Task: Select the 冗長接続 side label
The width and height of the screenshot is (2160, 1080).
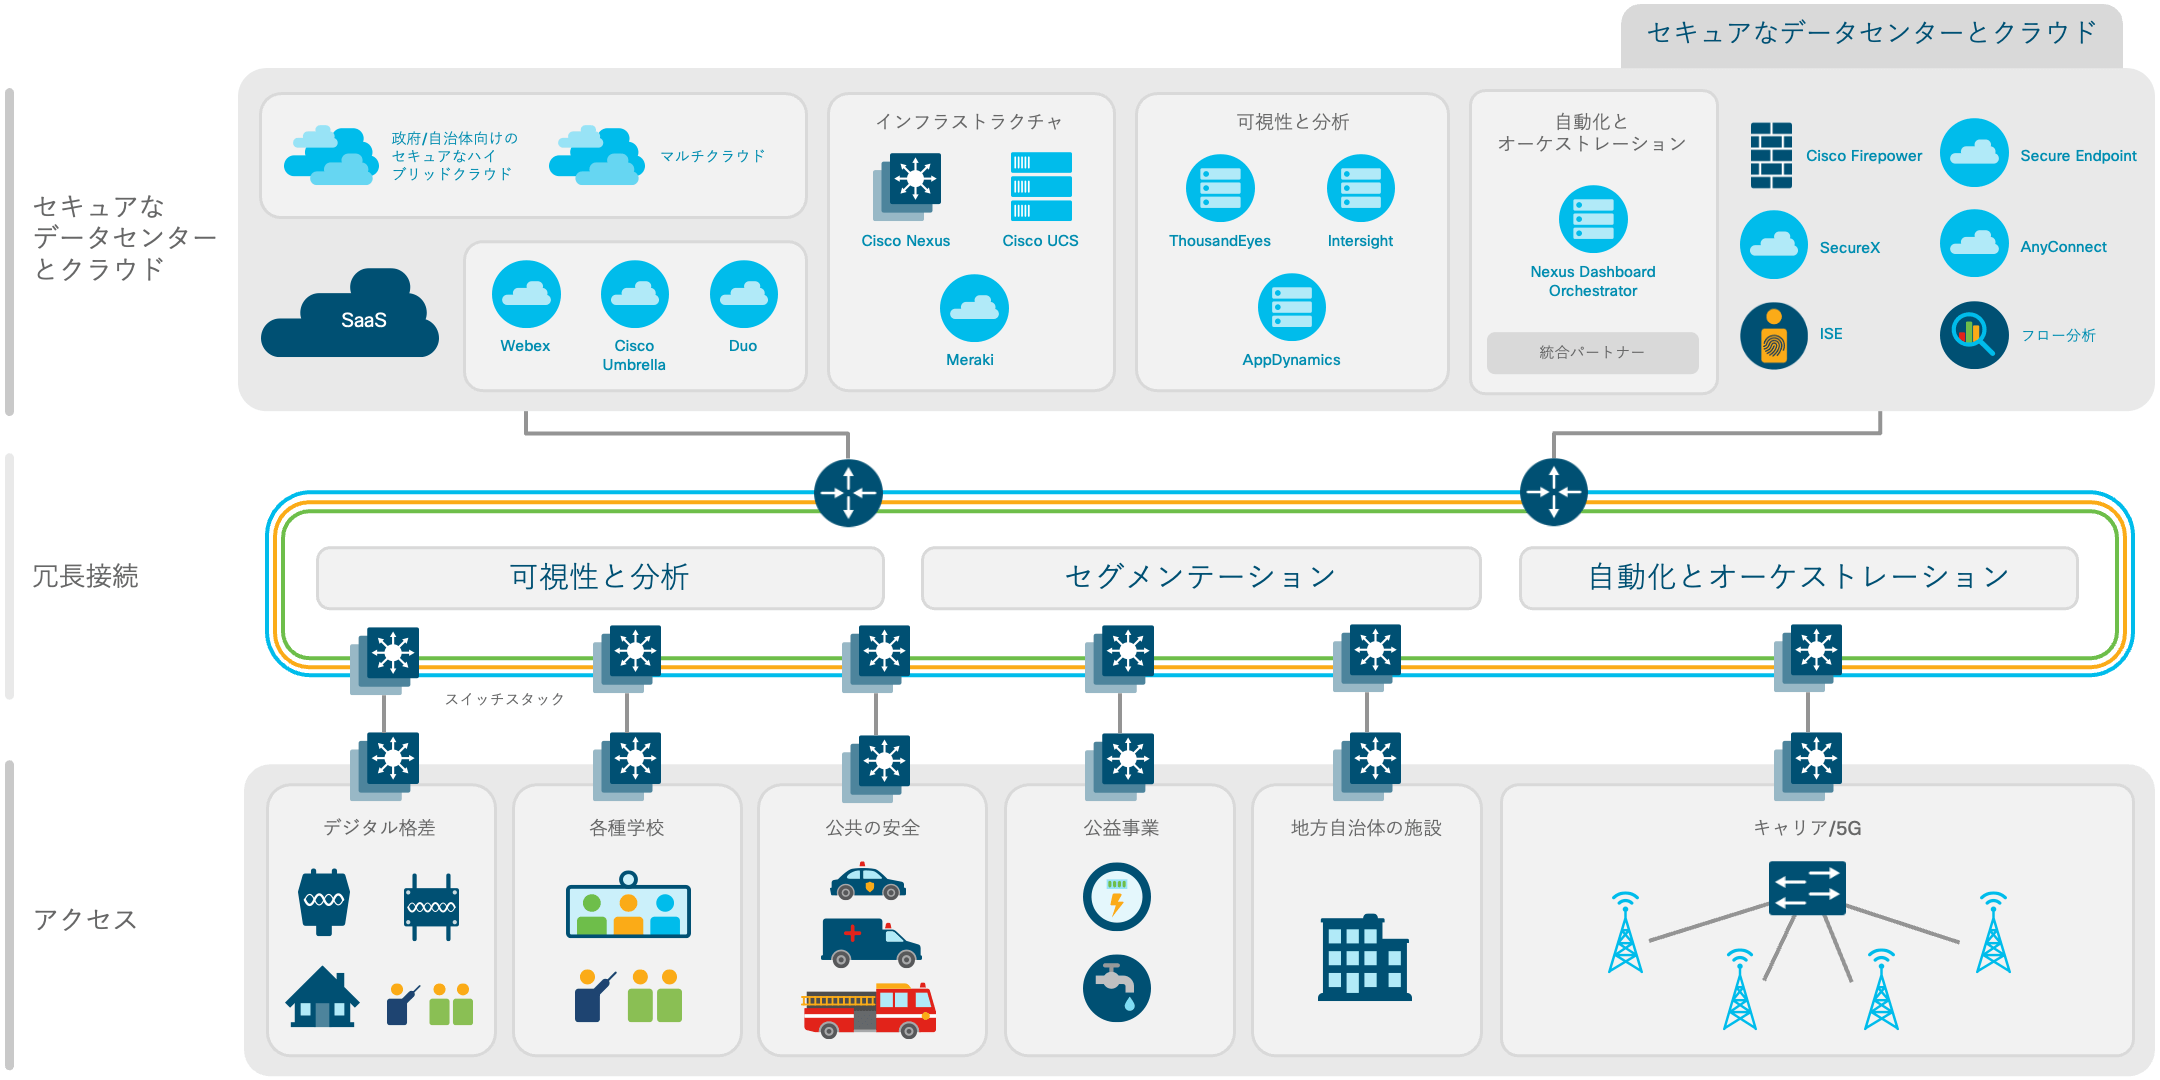Action: [x=86, y=576]
